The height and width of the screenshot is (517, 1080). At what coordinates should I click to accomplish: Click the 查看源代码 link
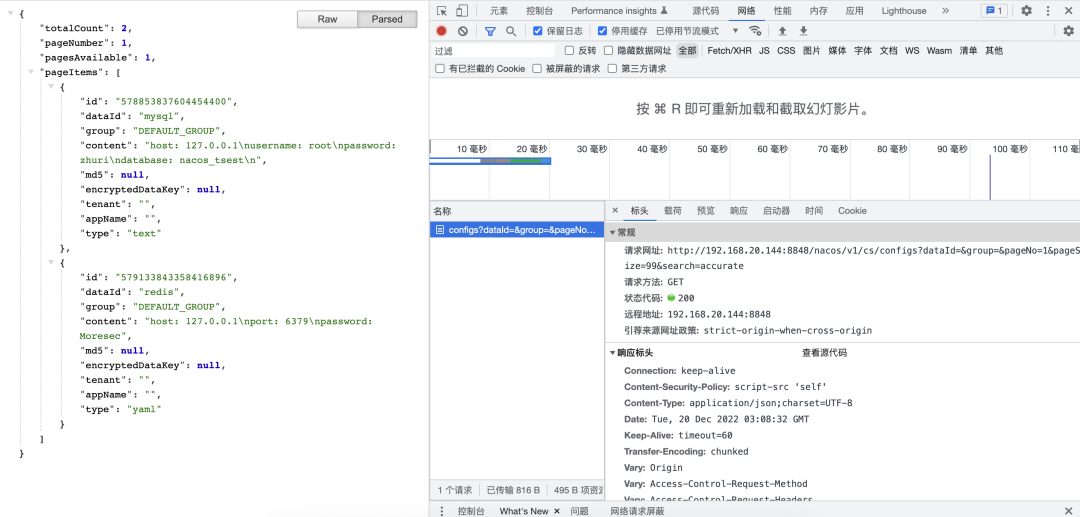click(824, 353)
